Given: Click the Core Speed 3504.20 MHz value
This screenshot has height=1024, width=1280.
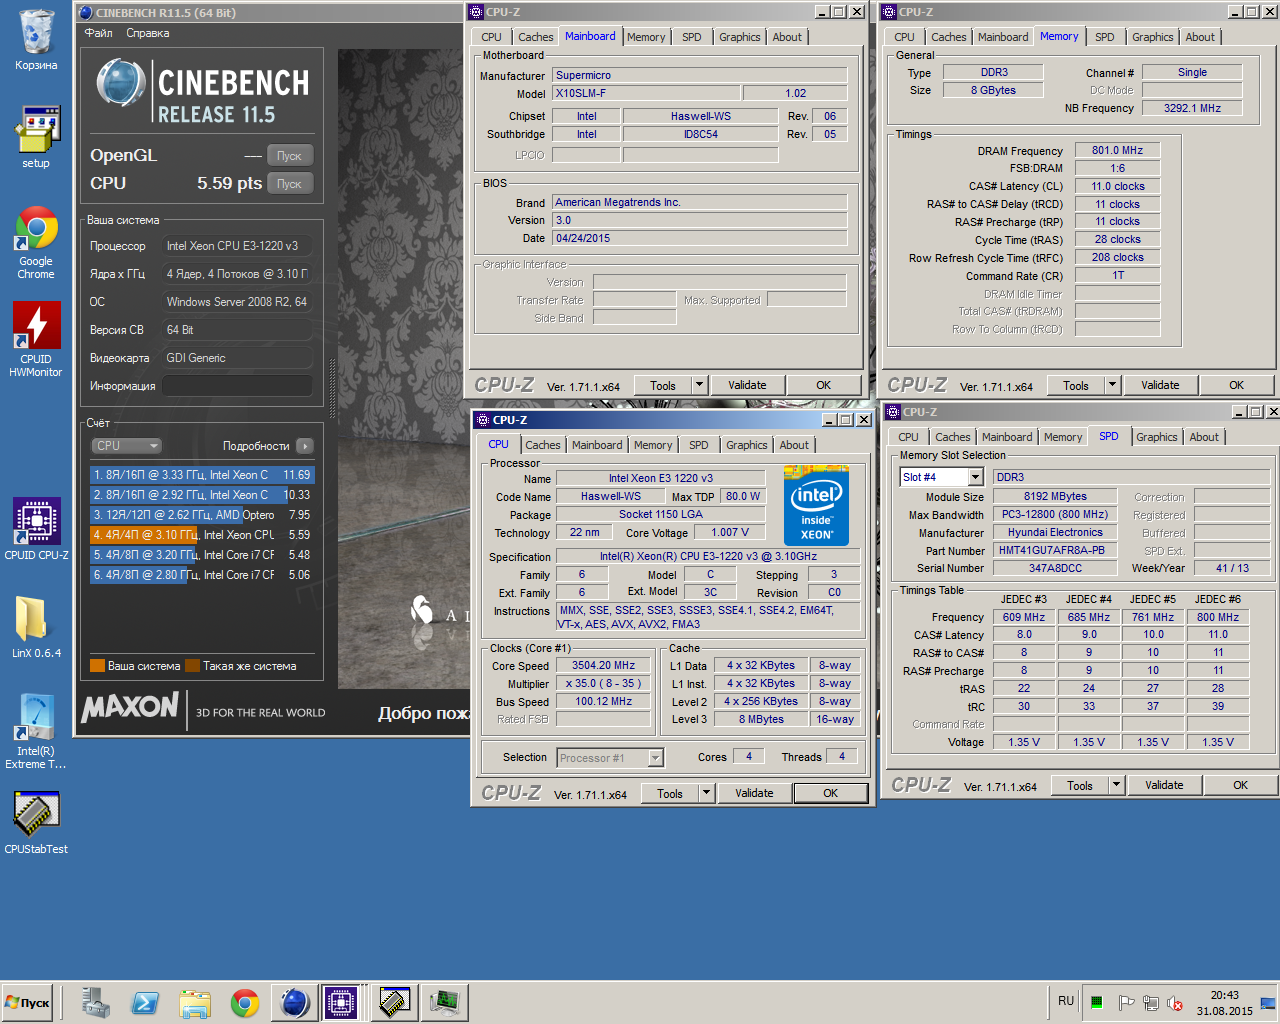Looking at the screenshot, I should click(x=604, y=665).
